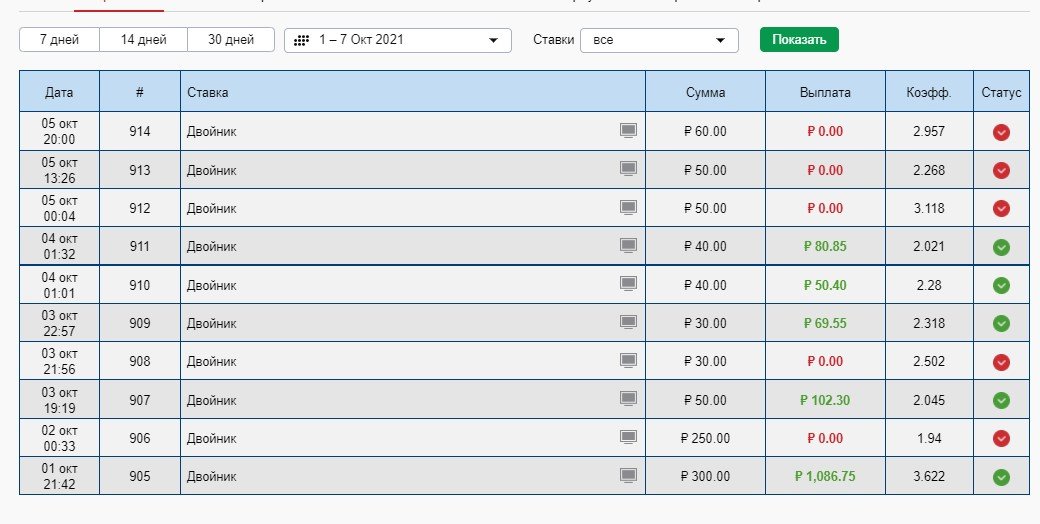
Task: Click the red status icon for bet 906
Action: (1001, 438)
